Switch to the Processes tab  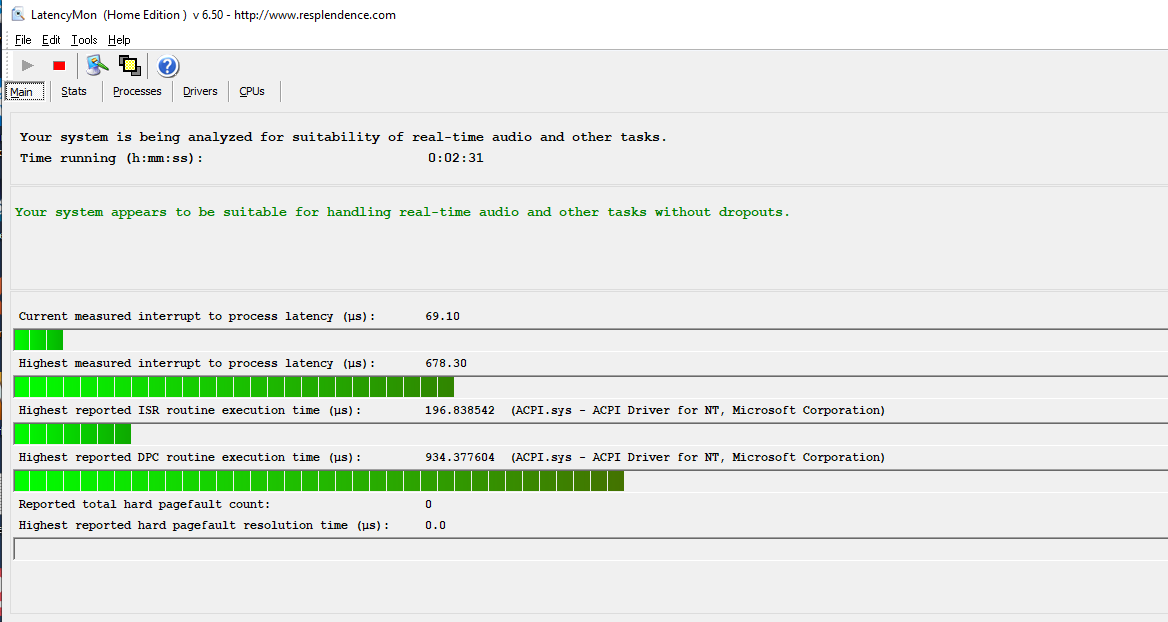click(x=137, y=91)
